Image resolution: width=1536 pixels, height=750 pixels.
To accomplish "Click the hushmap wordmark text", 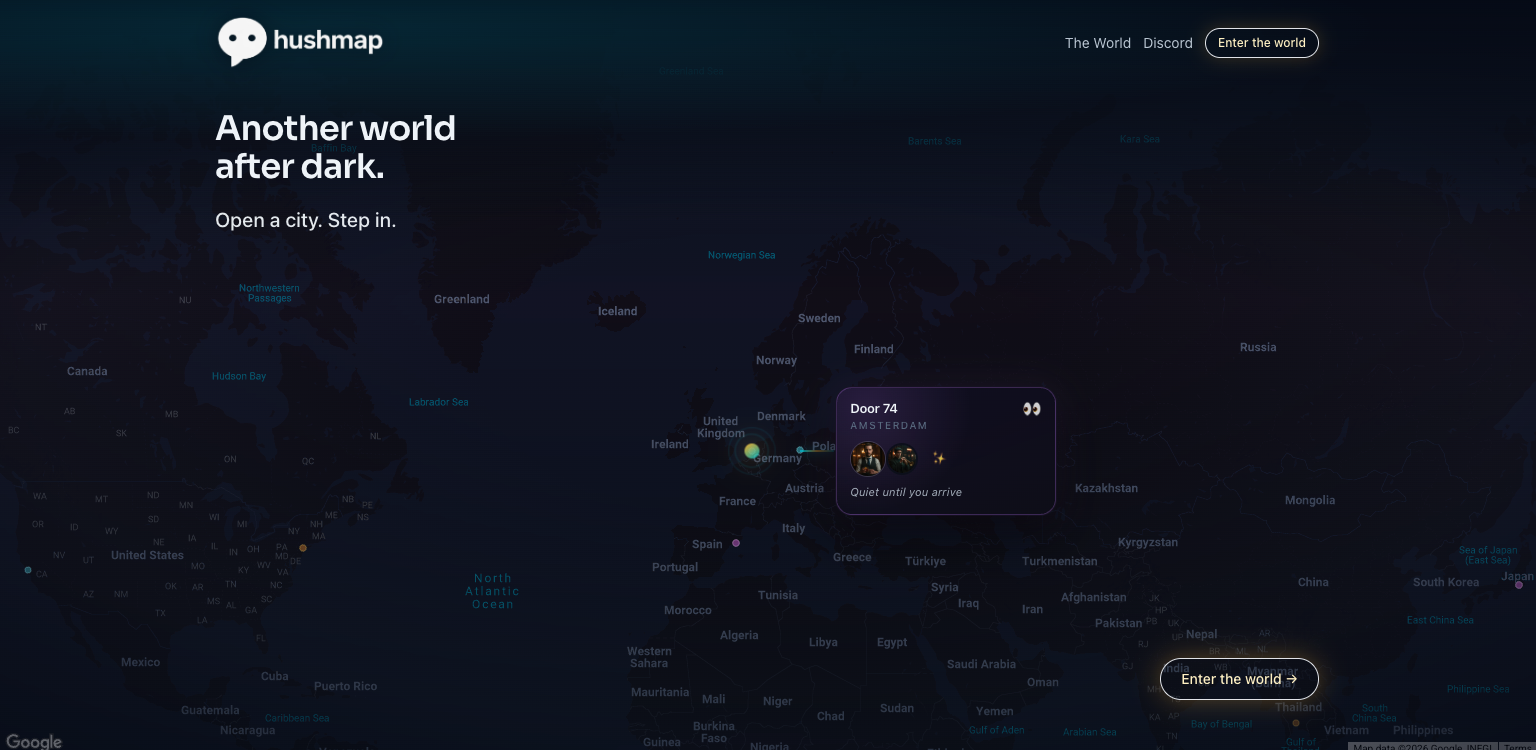I will [x=328, y=42].
